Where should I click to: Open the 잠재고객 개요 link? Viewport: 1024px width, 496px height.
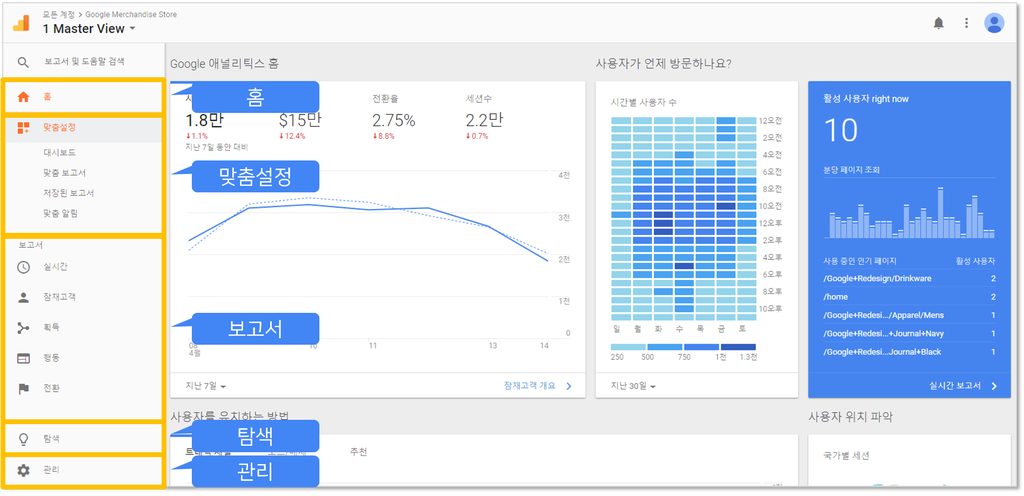pyautogui.click(x=530, y=386)
